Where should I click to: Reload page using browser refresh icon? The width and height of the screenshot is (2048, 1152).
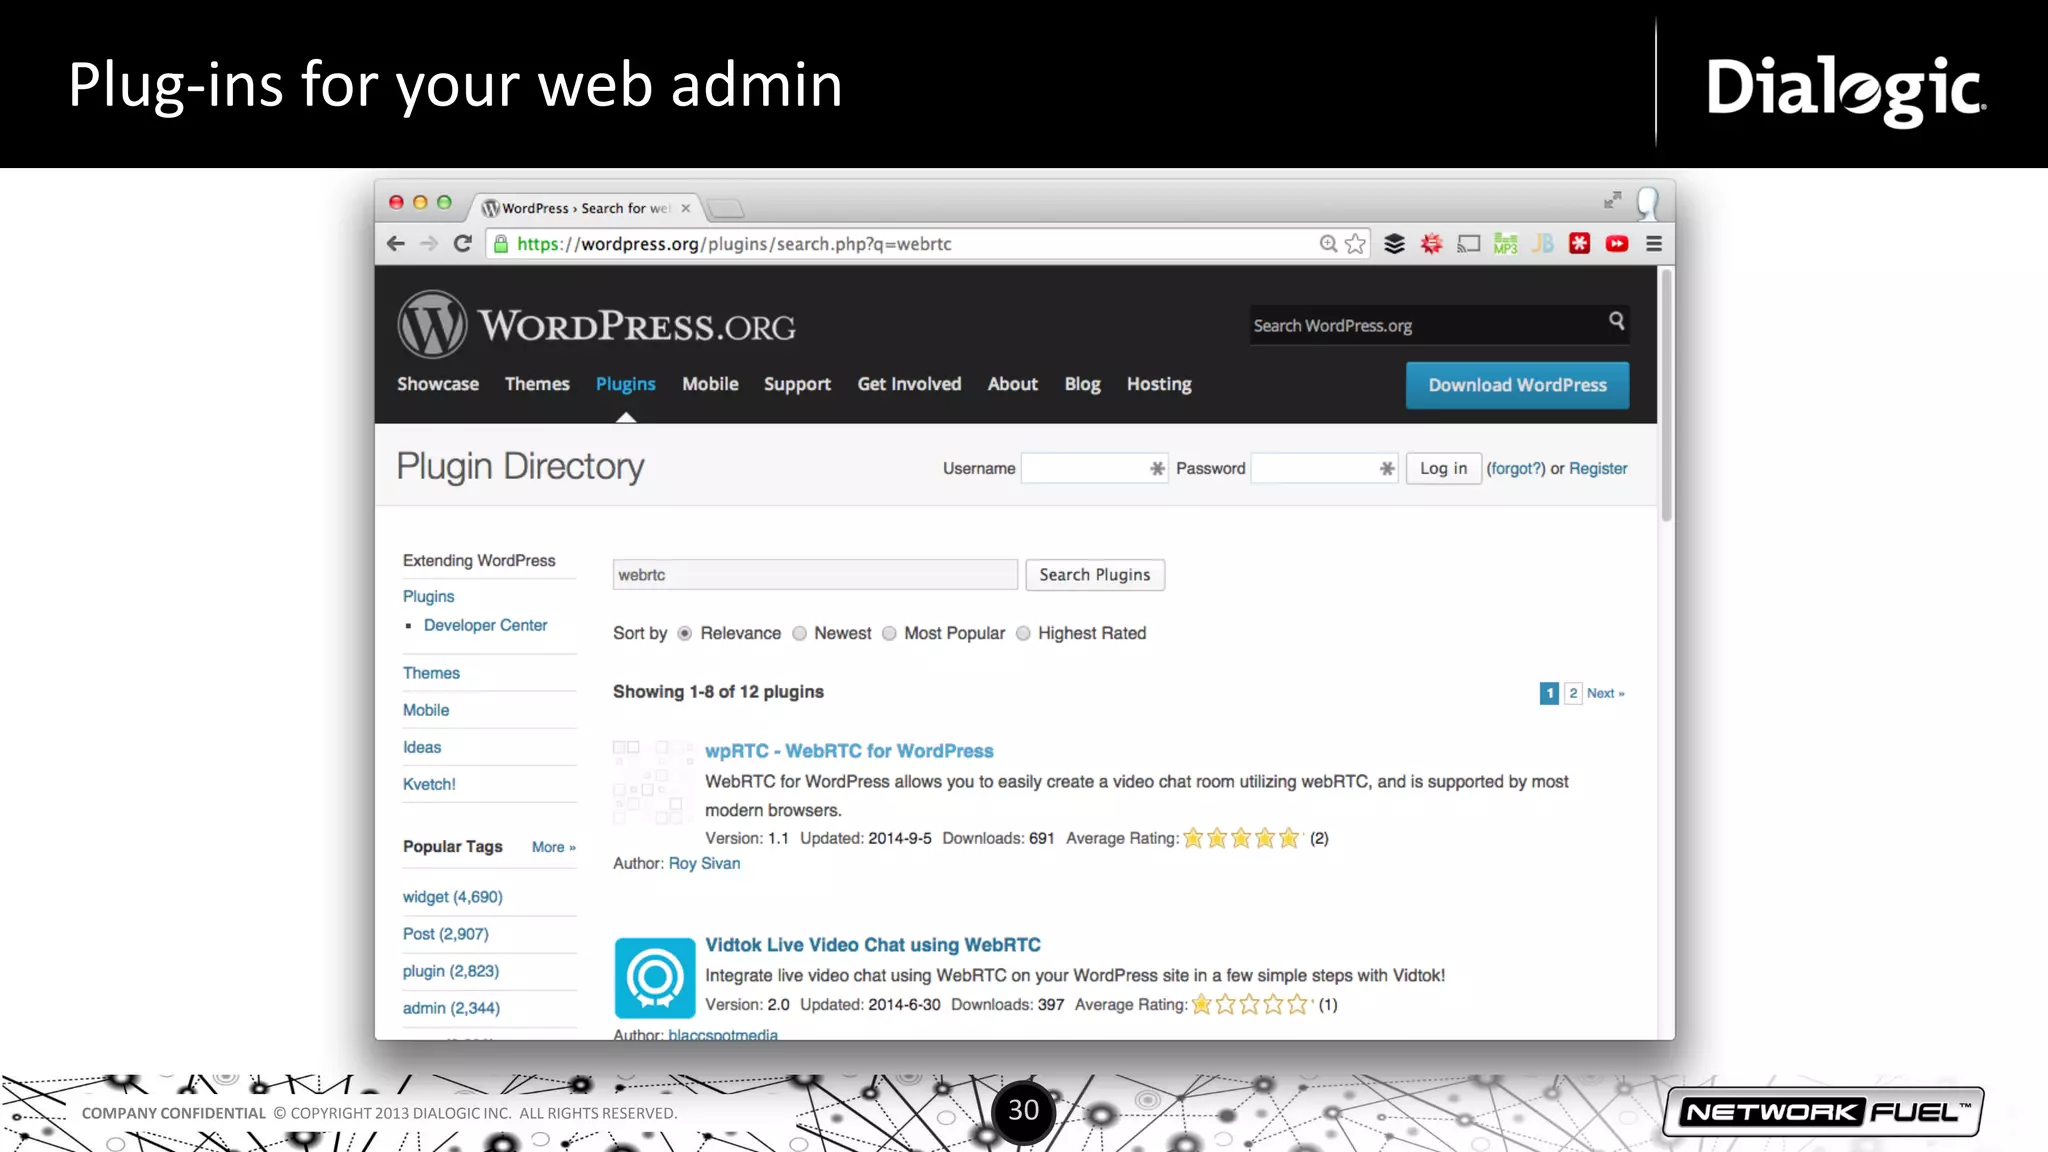(462, 244)
